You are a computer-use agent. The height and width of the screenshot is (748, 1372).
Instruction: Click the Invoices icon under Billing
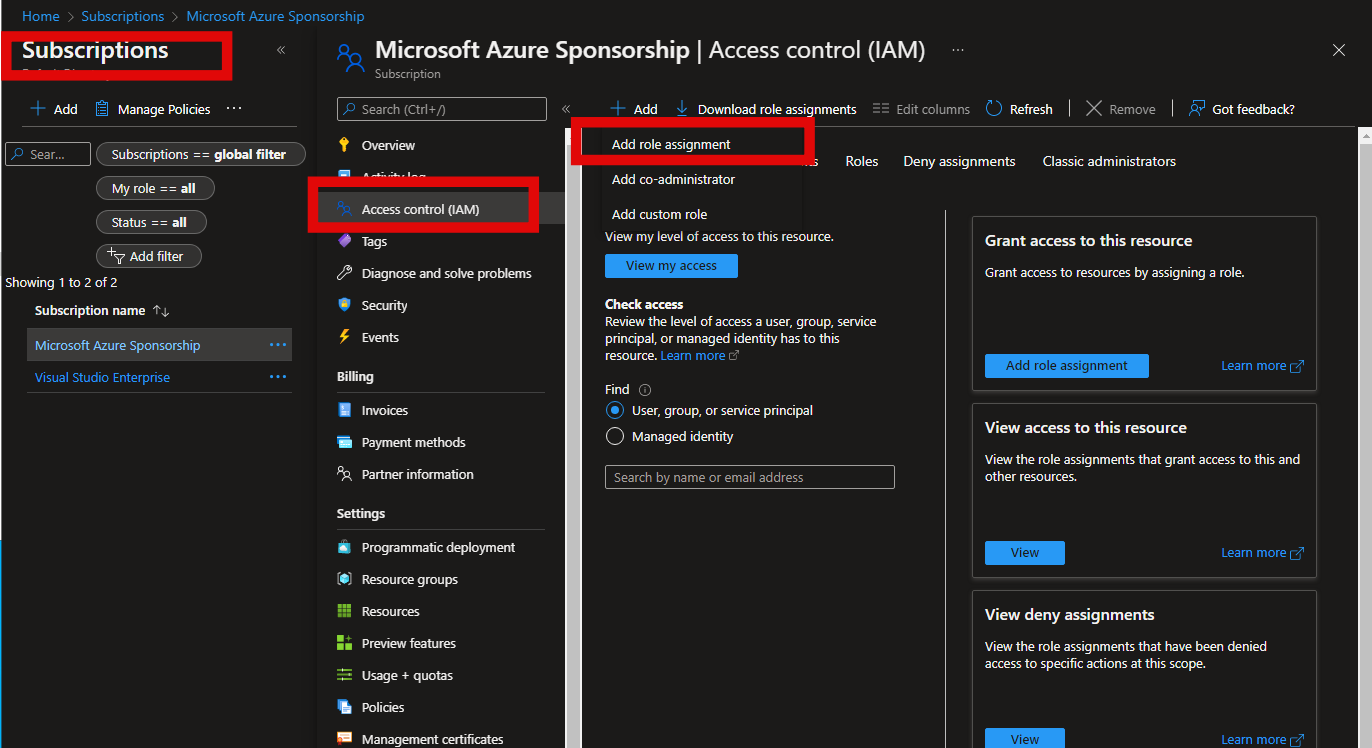coord(344,410)
